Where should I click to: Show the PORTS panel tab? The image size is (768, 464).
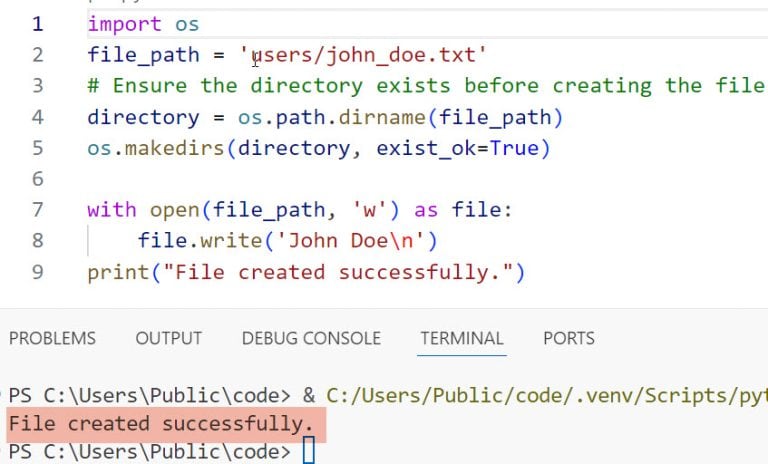pyautogui.click(x=569, y=338)
